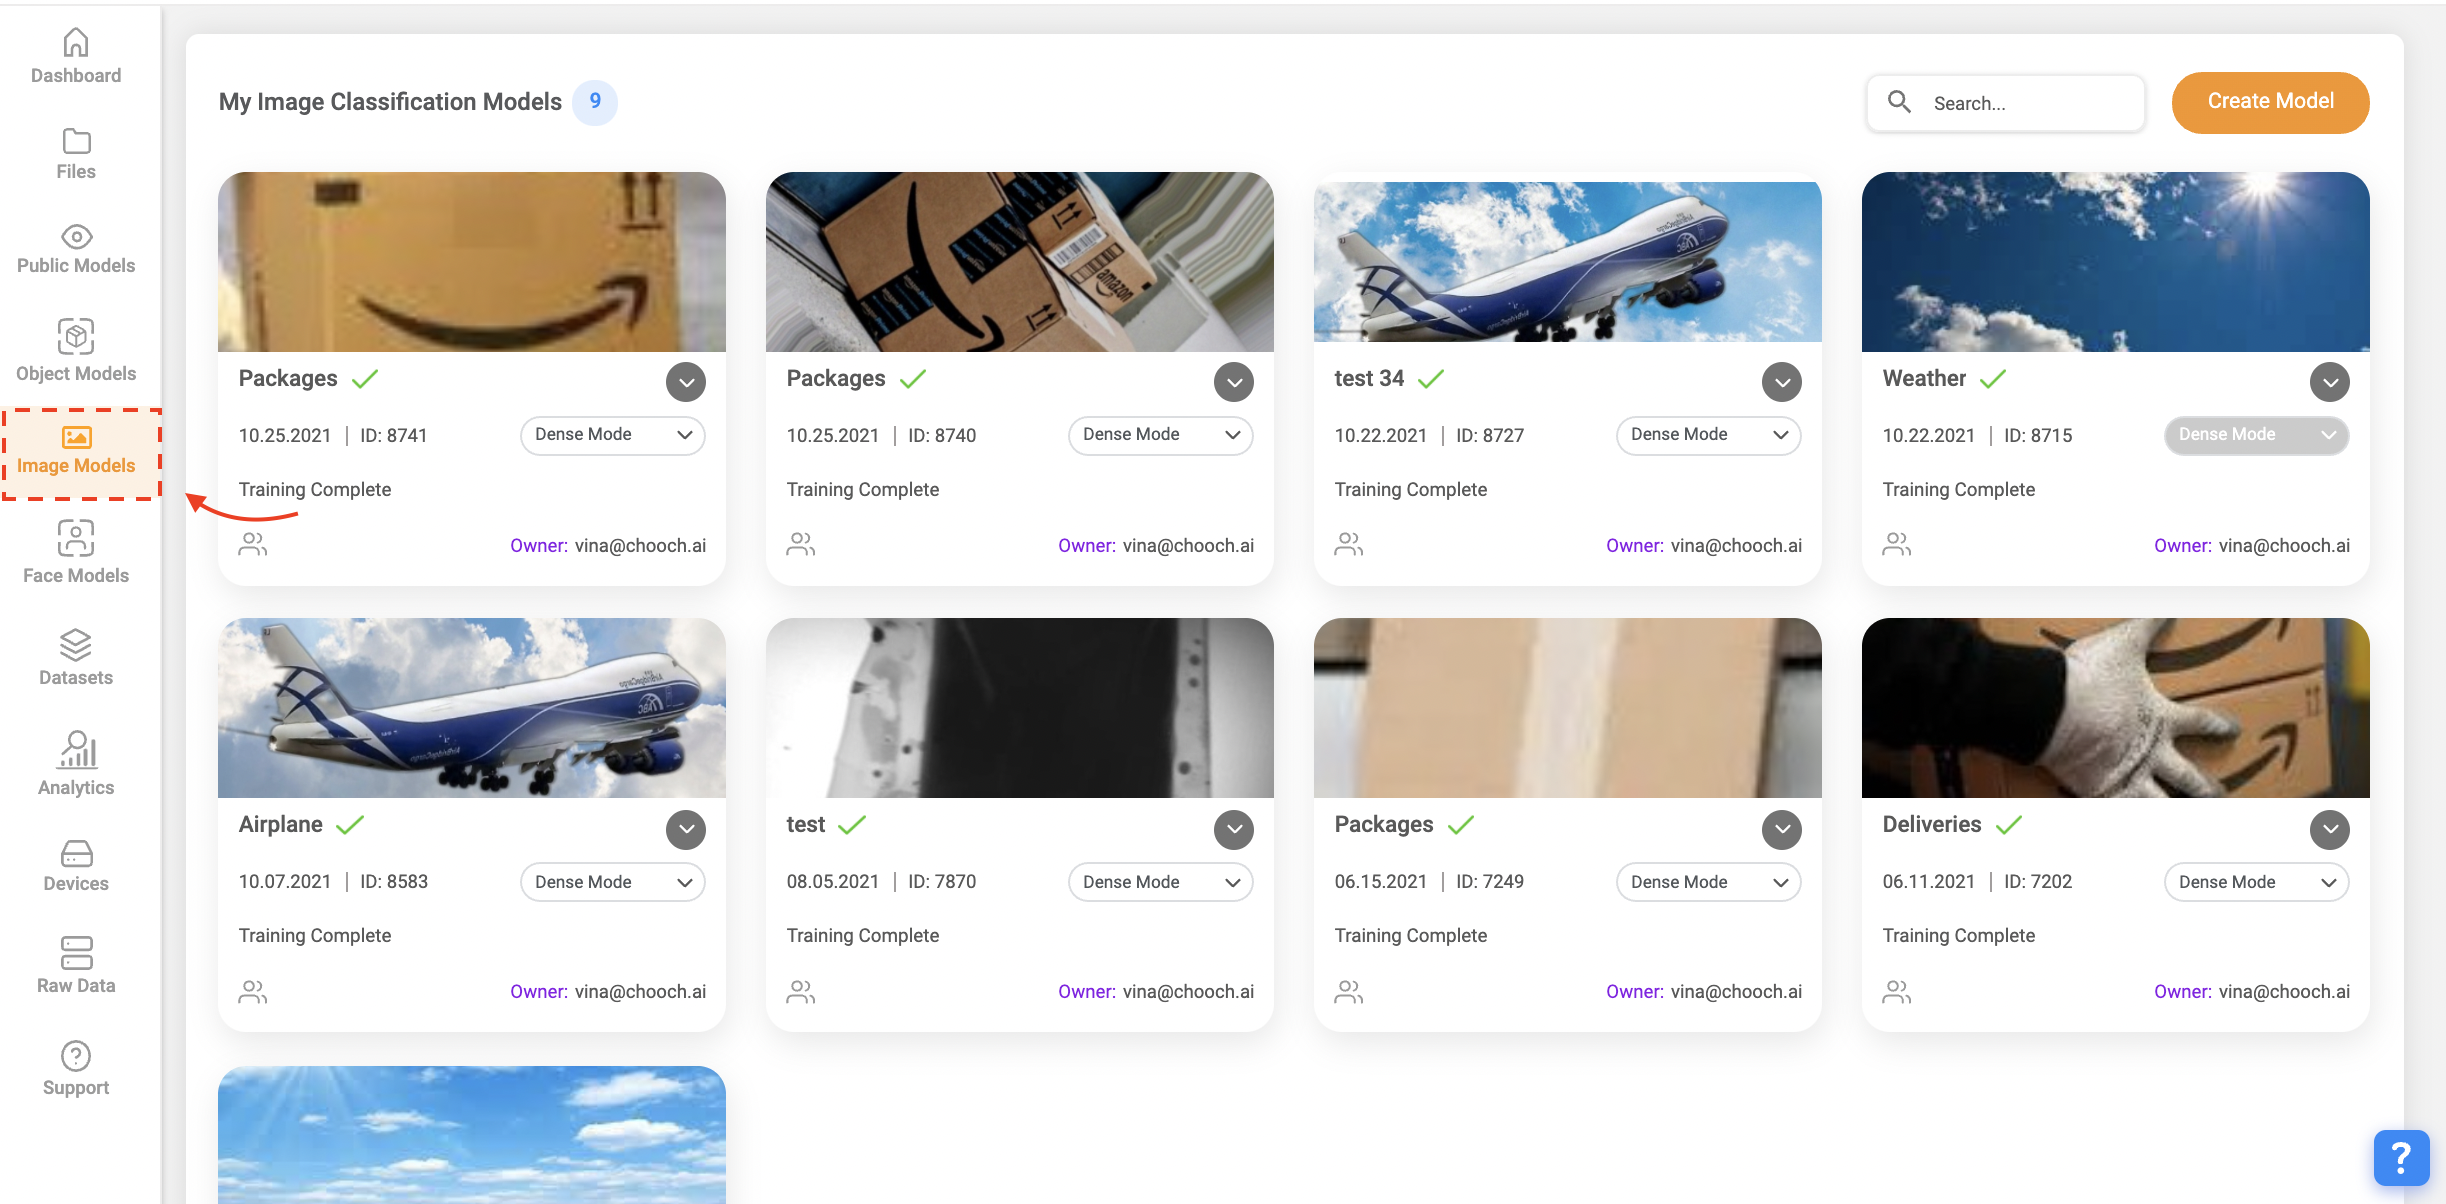Screen dimensions: 2446x1204
Task: Expand options chevron on test 34 card
Action: pos(1781,382)
